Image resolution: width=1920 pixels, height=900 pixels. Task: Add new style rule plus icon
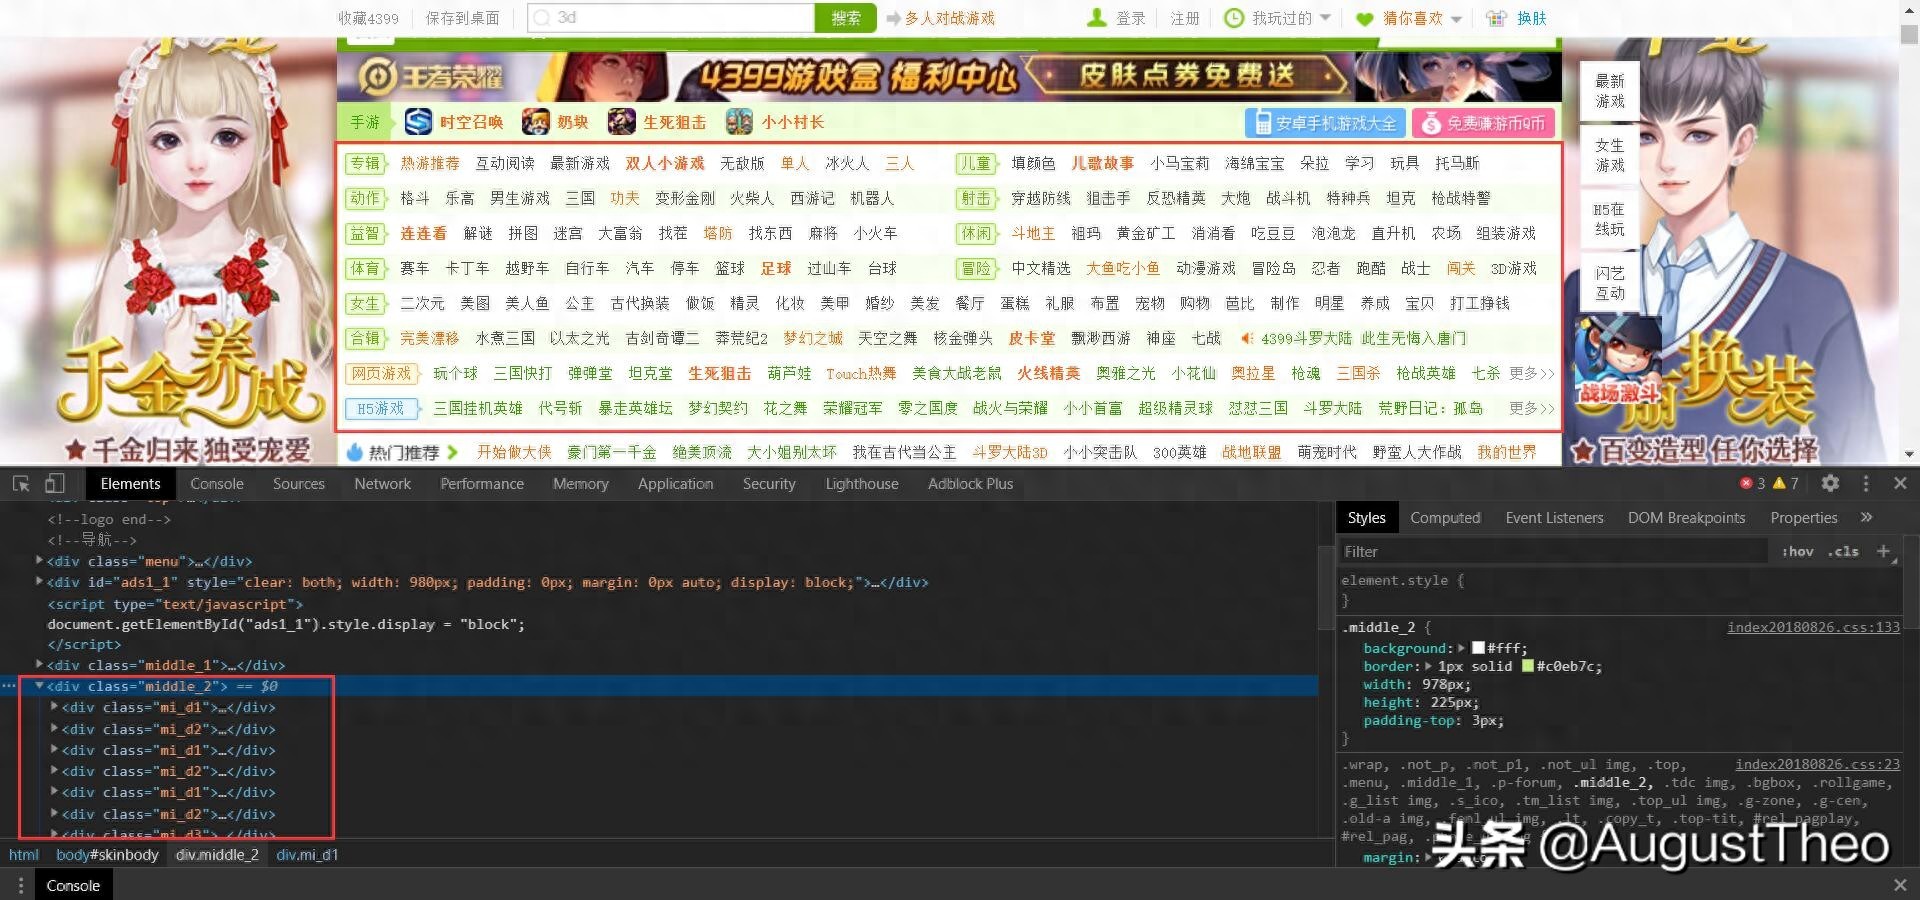1883,551
